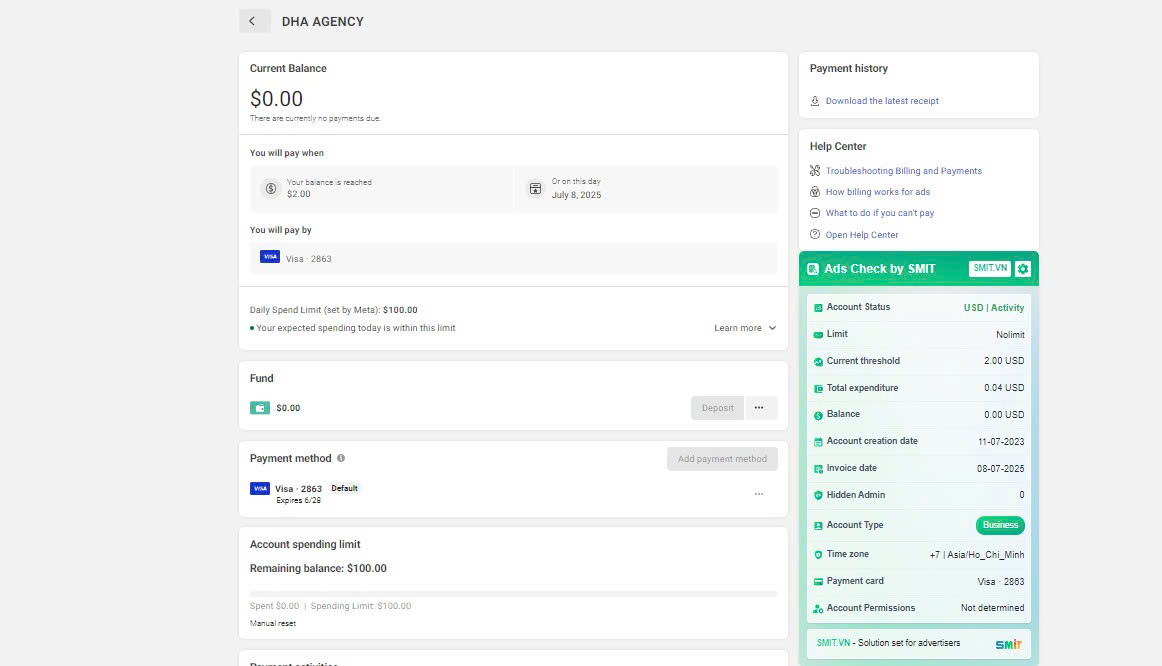Click the Account Status row icon
Image resolution: width=1162 pixels, height=666 pixels.
pyautogui.click(x=818, y=307)
